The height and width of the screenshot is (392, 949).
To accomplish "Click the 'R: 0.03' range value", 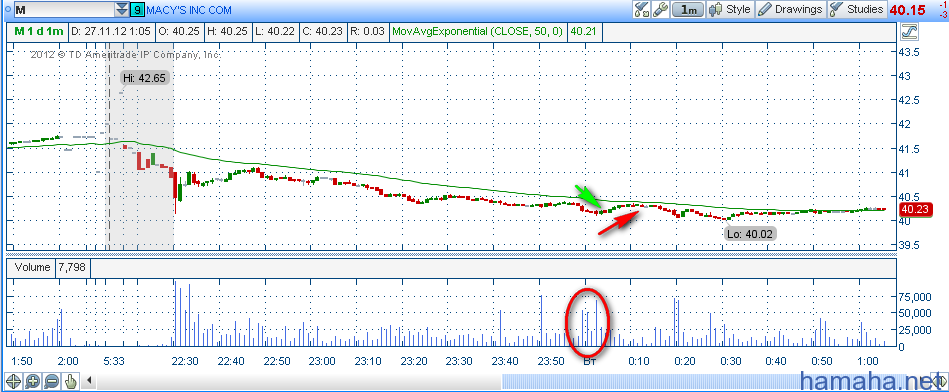I will pos(367,31).
